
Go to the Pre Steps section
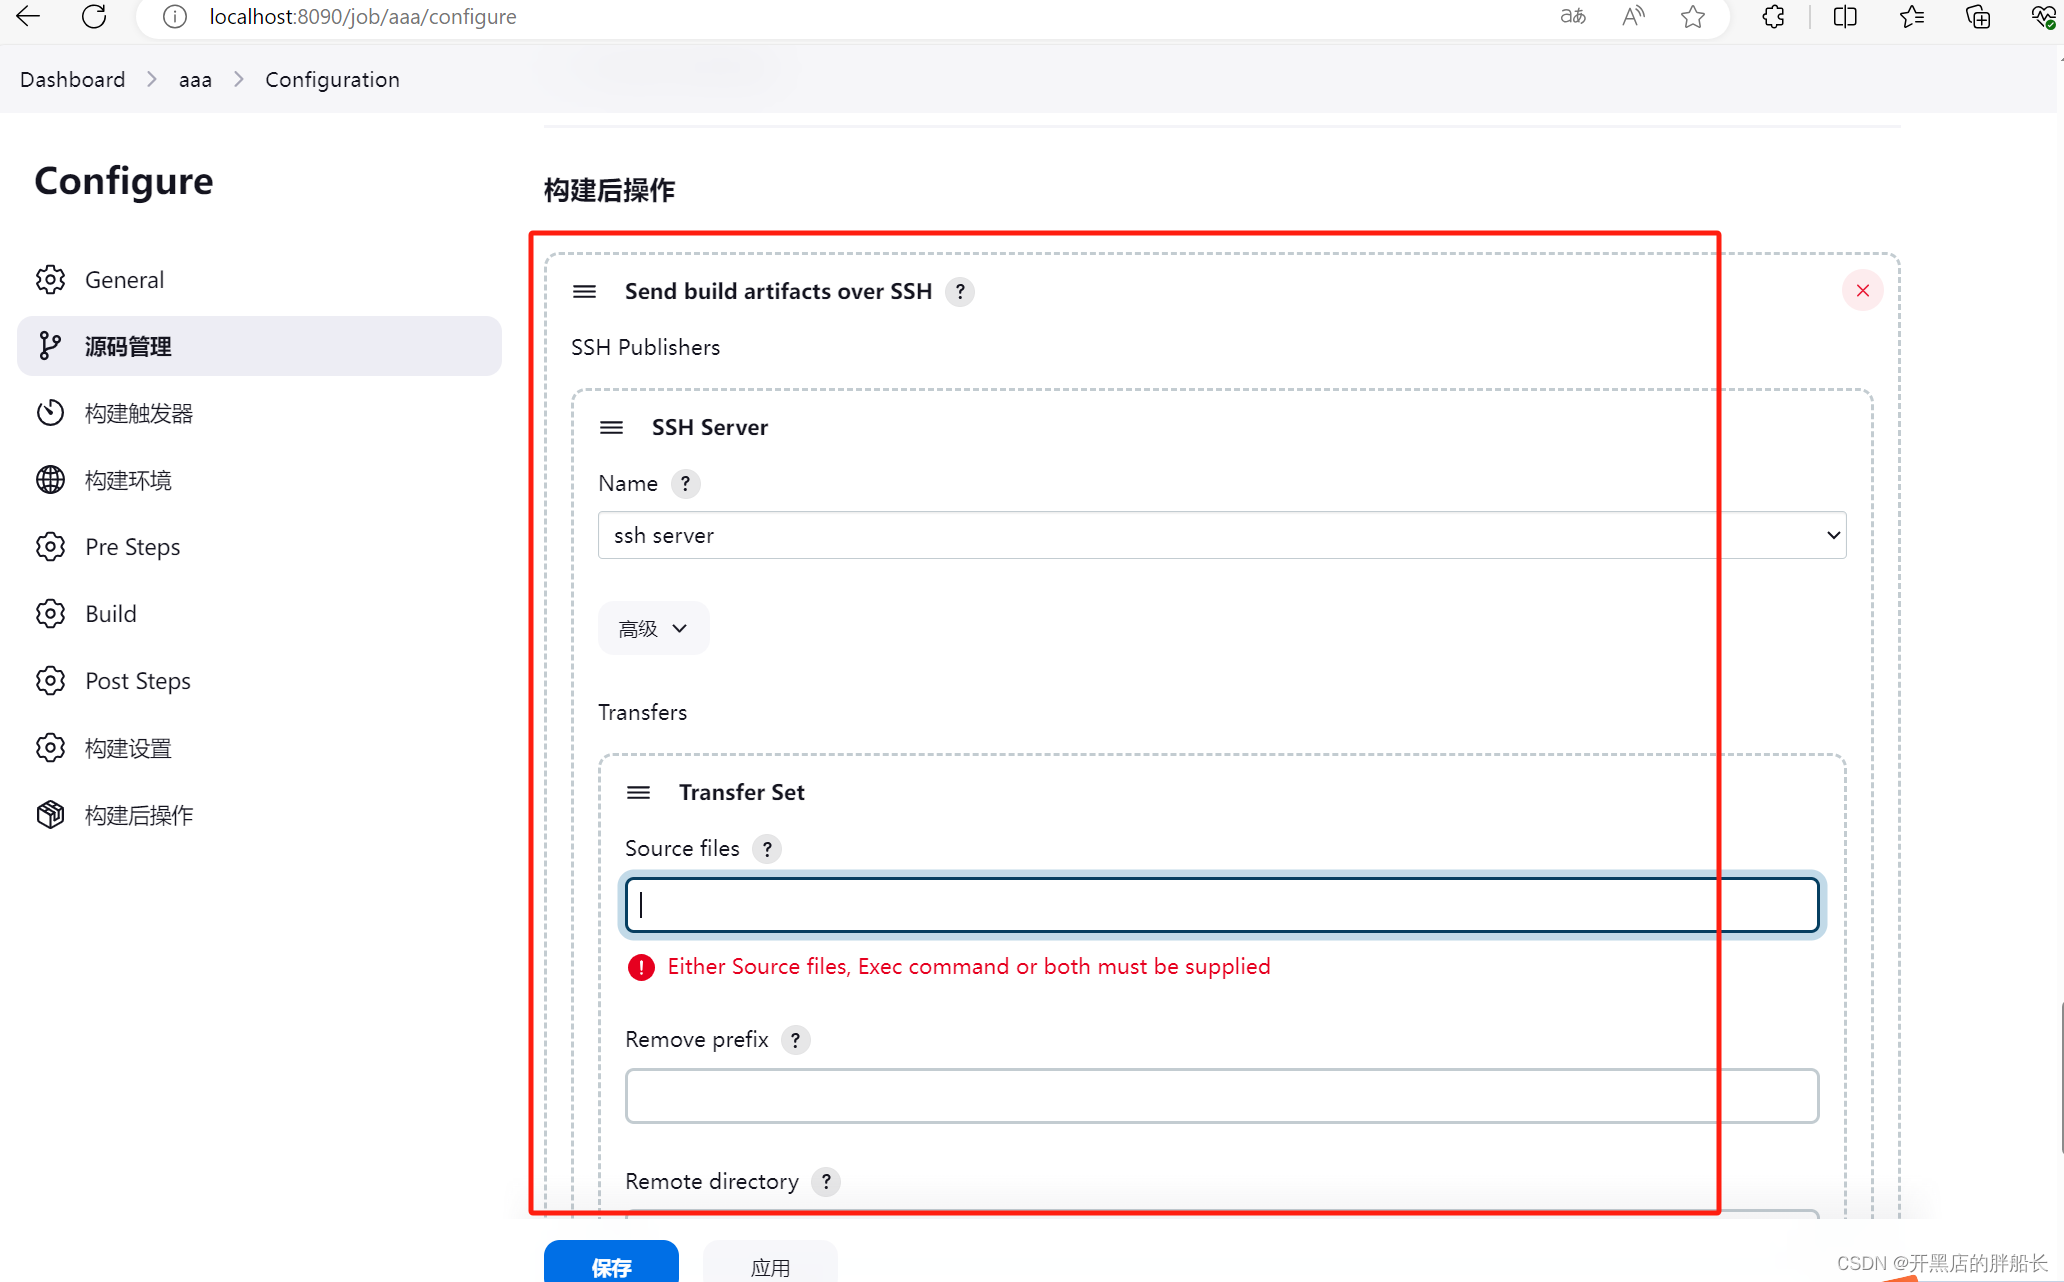[x=259, y=547]
